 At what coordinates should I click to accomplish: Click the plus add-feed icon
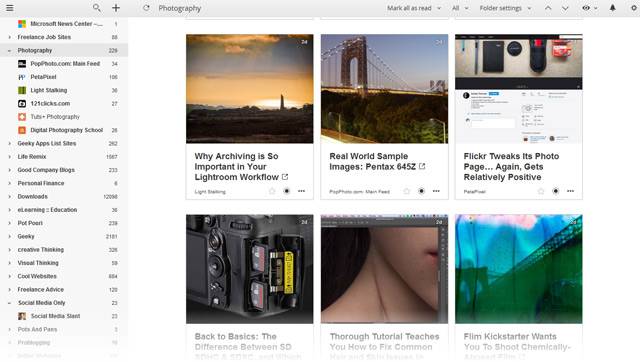pyautogui.click(x=116, y=8)
